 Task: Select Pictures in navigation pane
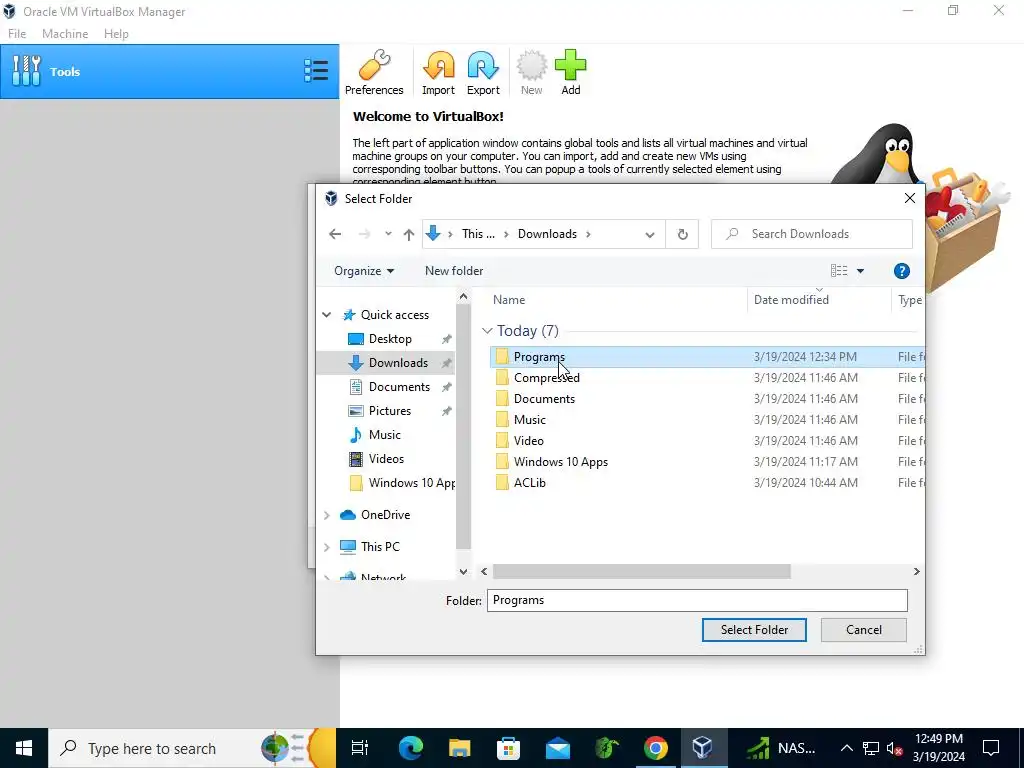pyautogui.click(x=389, y=411)
